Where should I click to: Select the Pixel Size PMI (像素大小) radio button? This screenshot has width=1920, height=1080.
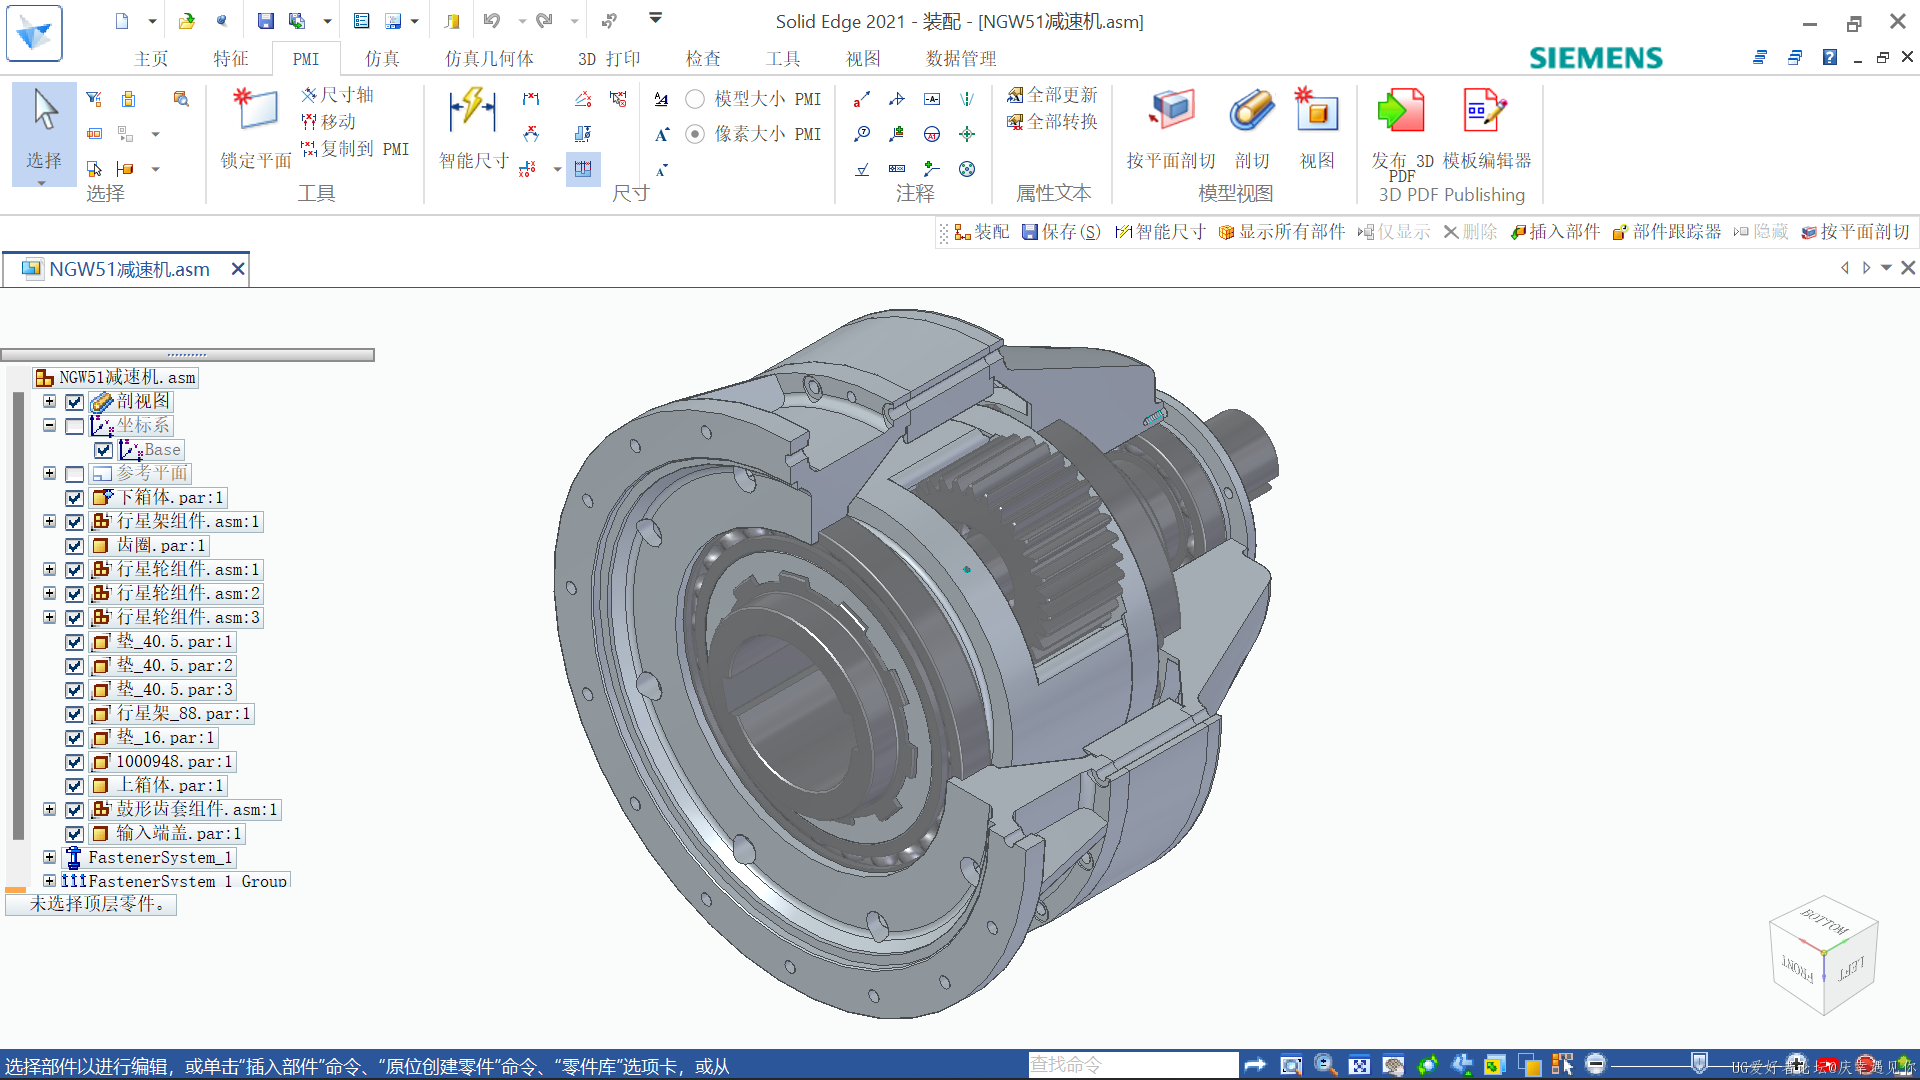click(x=695, y=134)
